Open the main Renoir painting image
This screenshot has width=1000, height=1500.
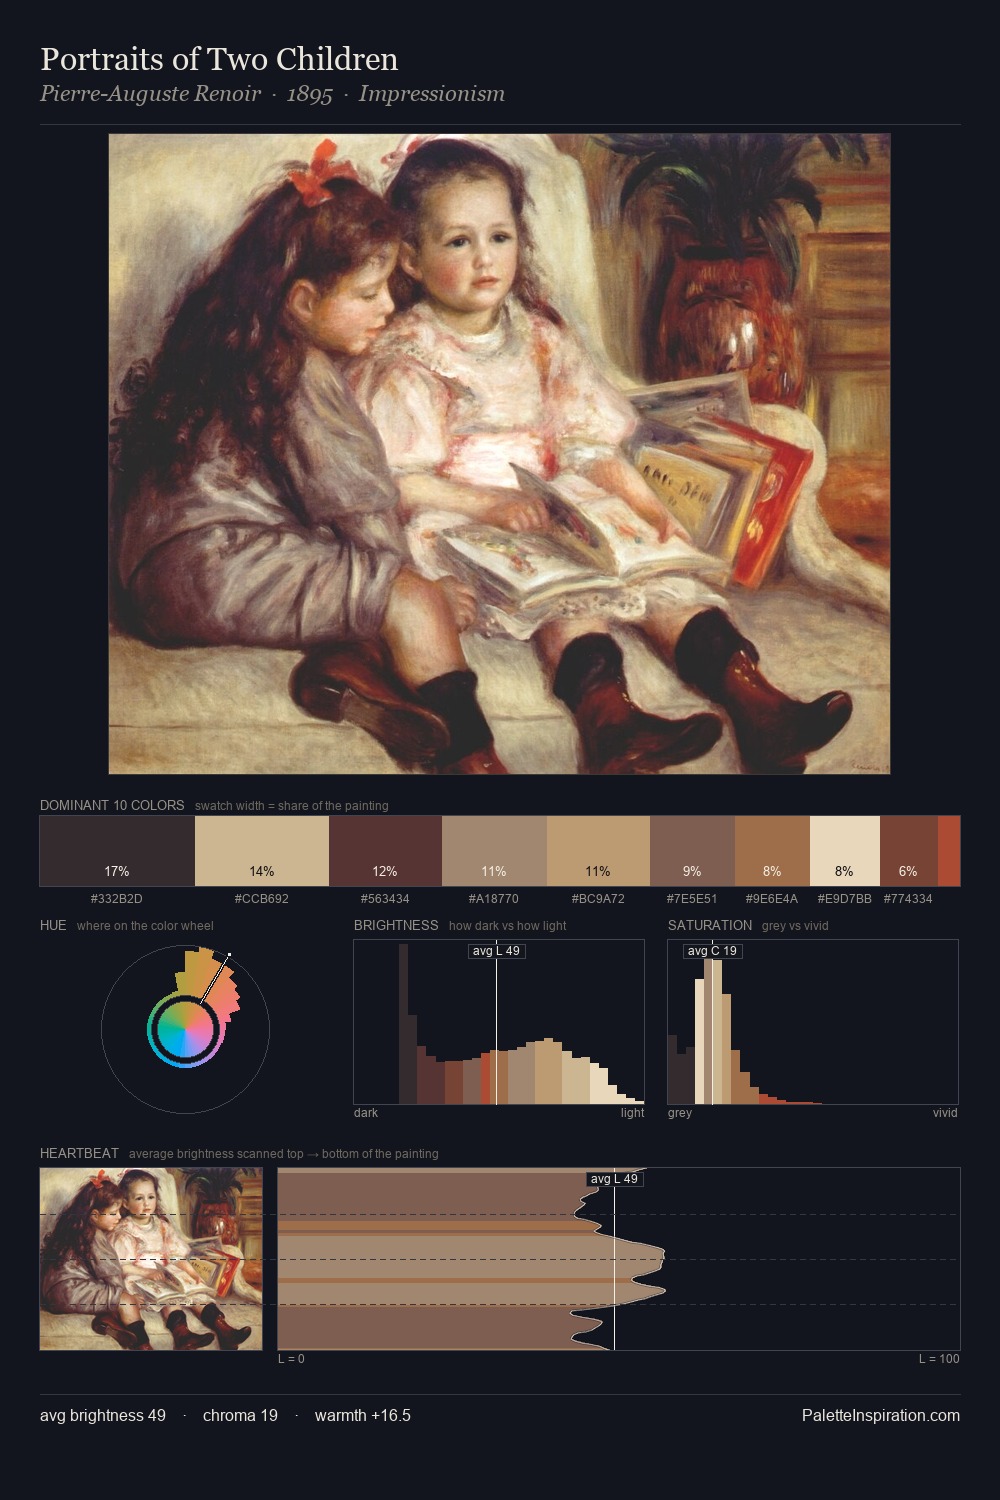click(499, 454)
